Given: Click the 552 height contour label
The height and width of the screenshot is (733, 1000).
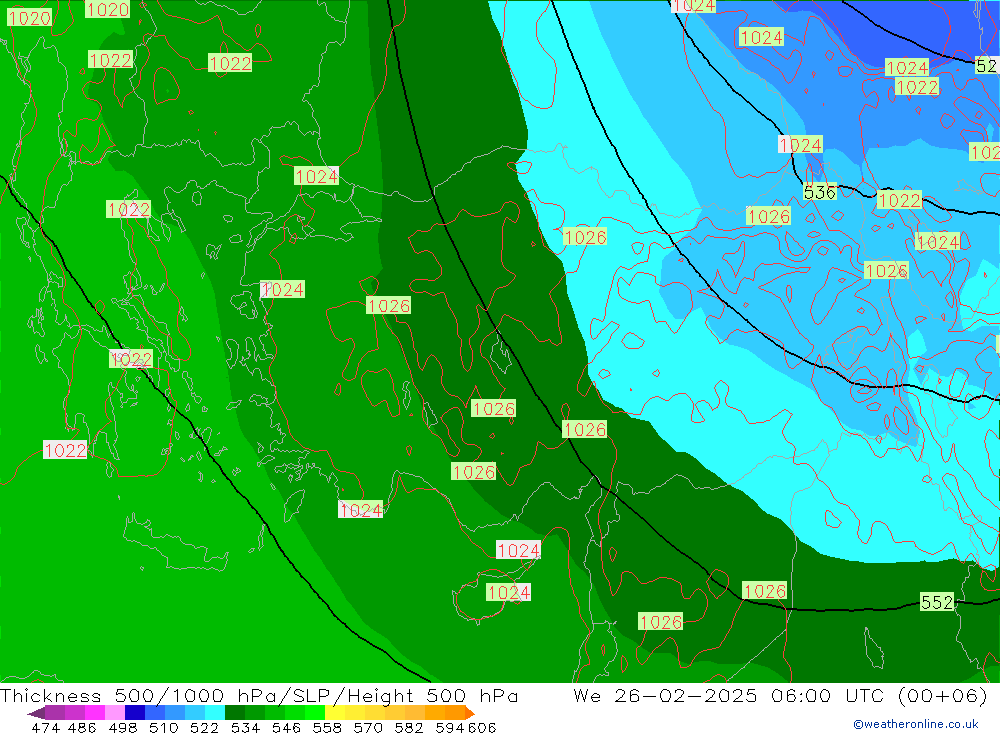Looking at the screenshot, I should (937, 602).
